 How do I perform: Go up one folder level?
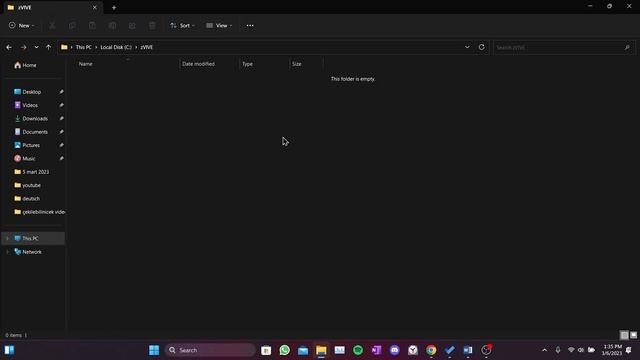pos(49,47)
